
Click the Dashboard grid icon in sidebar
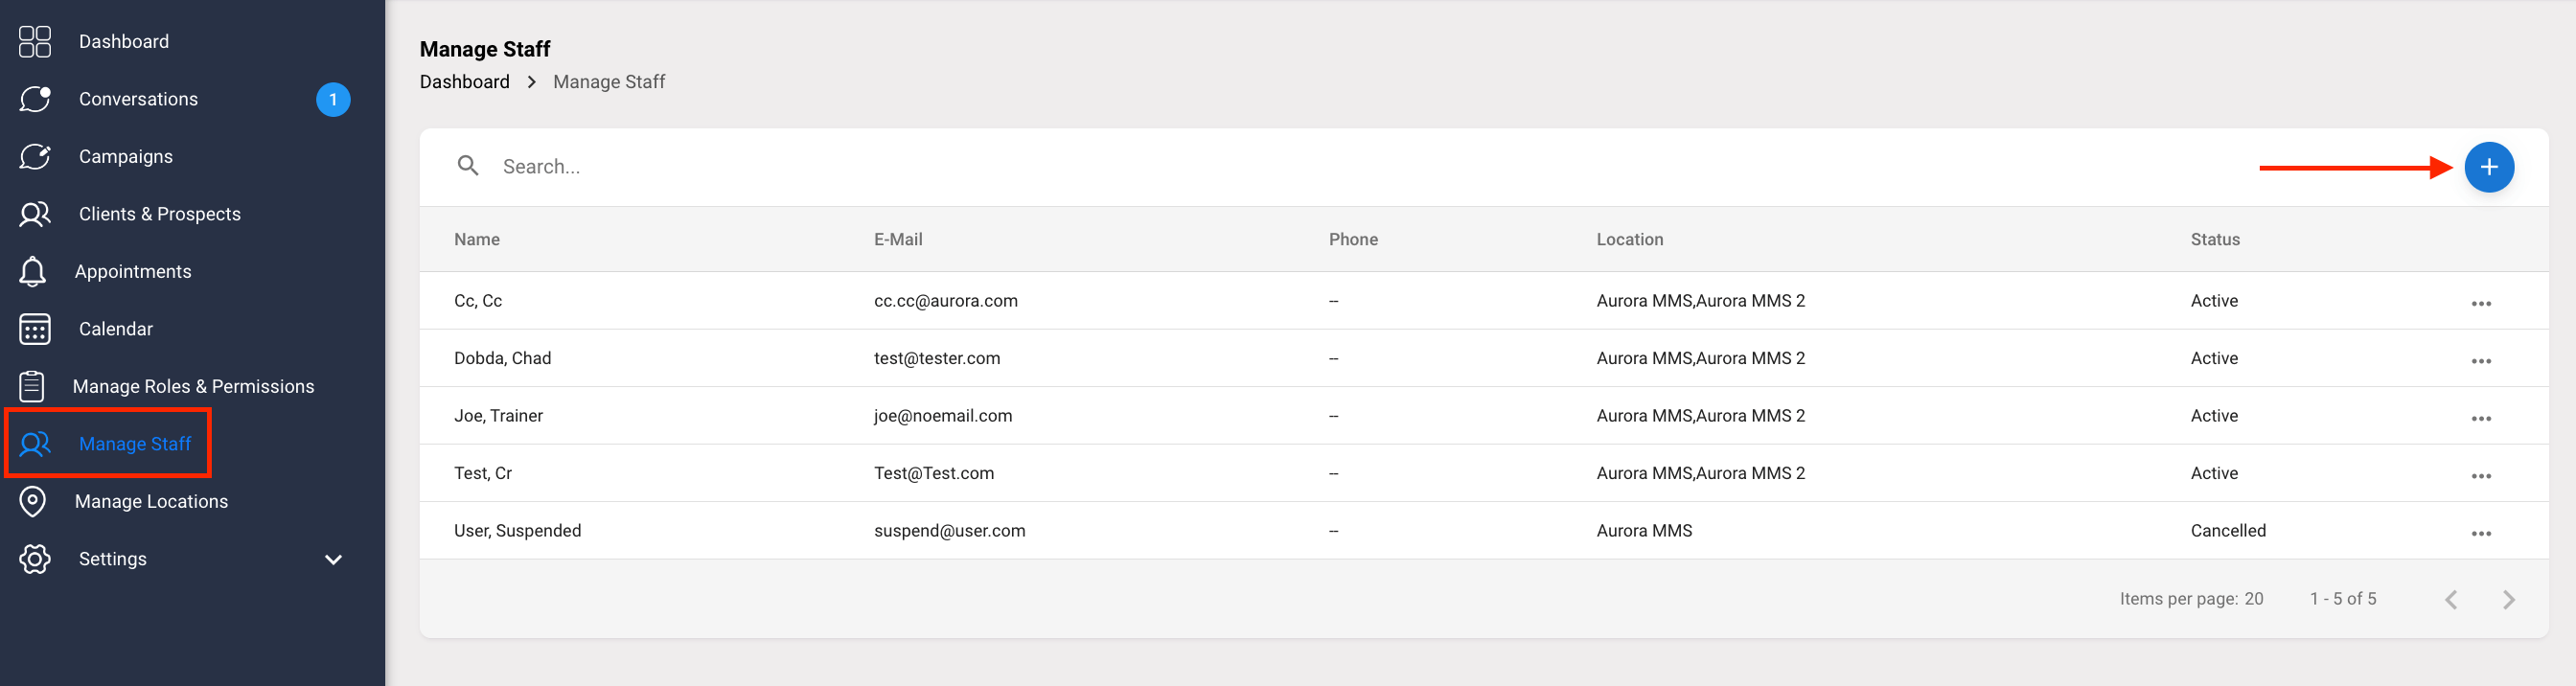[35, 42]
